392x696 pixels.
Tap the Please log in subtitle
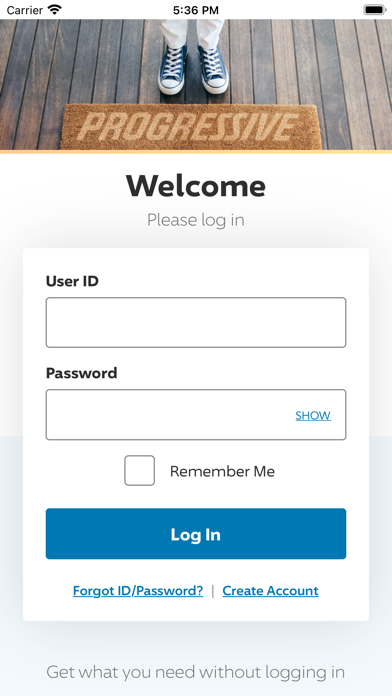pyautogui.click(x=196, y=220)
